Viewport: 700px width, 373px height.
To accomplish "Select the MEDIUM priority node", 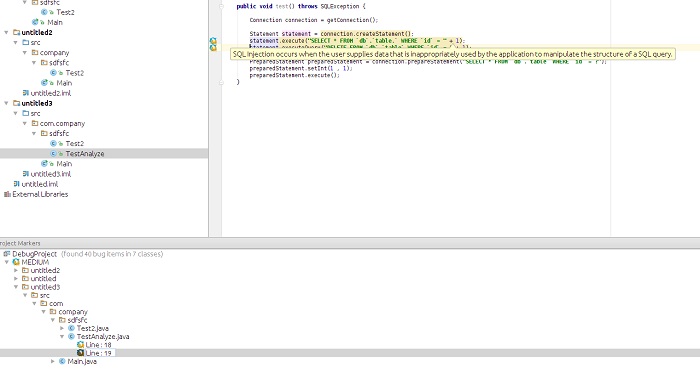I will pyautogui.click(x=35, y=262).
